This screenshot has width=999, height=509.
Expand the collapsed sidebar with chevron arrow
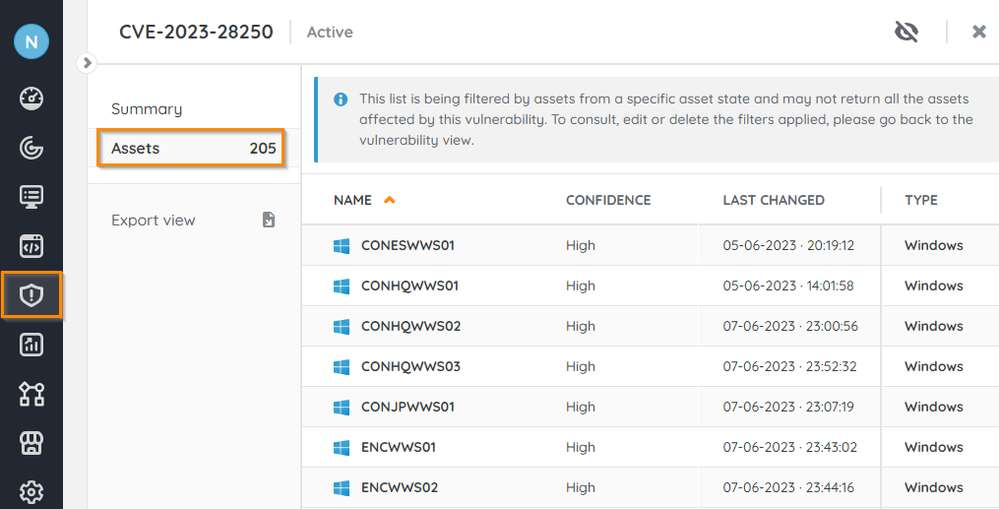coord(87,63)
